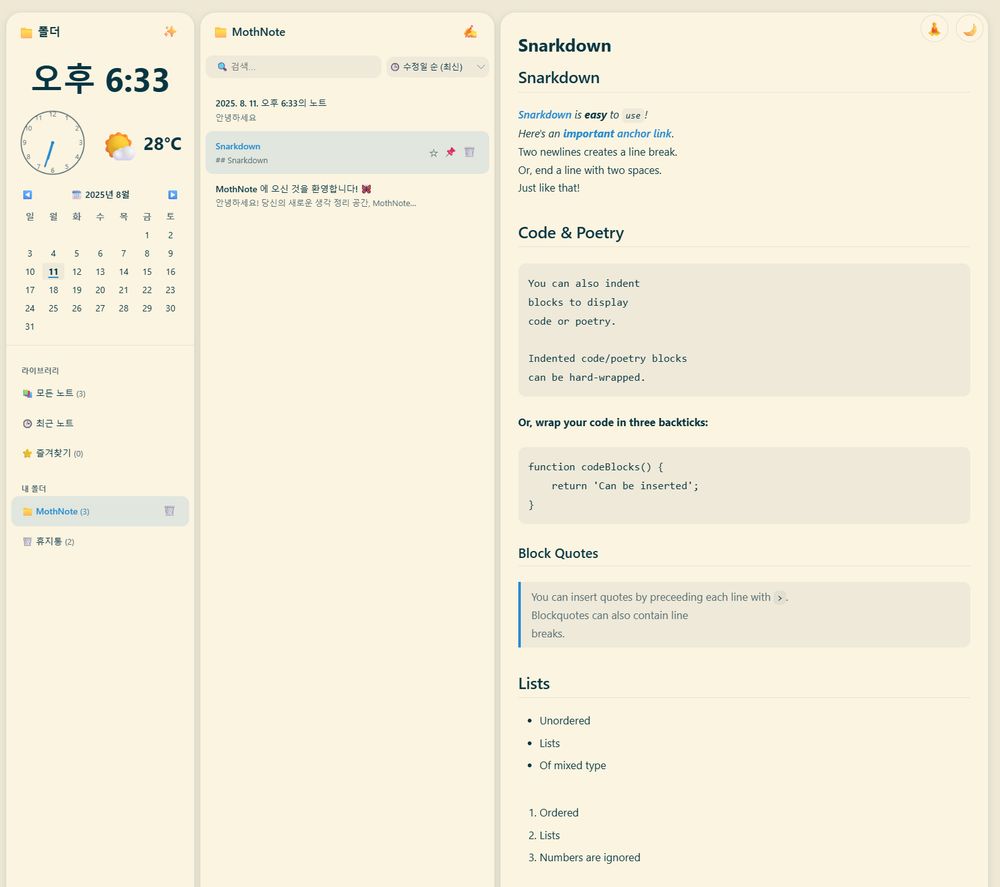
Task: Star the Snarkdown note as favorite
Action: [x=434, y=152]
